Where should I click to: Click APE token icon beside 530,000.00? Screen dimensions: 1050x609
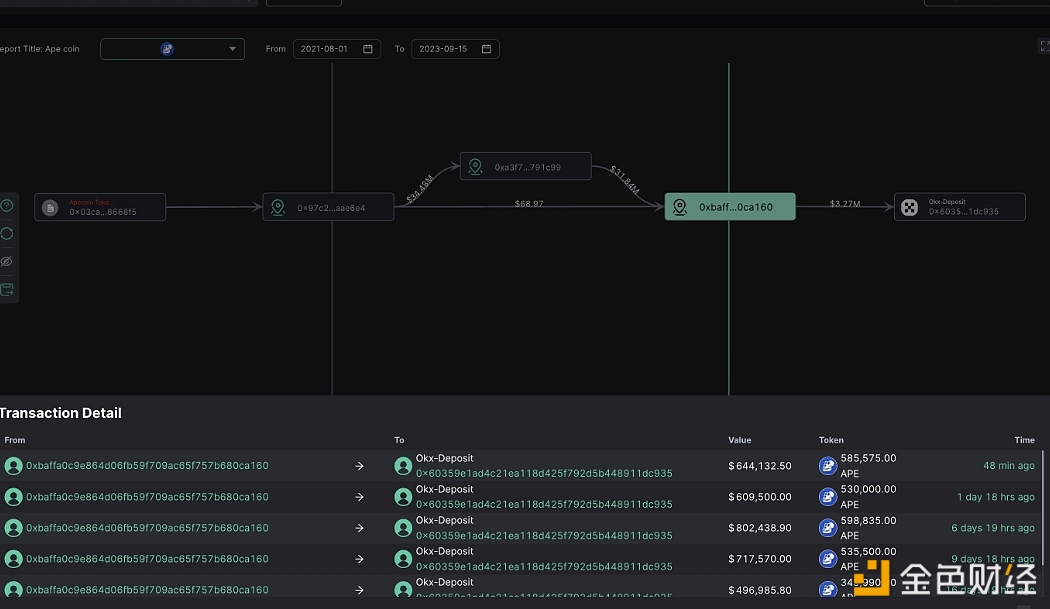coord(828,497)
